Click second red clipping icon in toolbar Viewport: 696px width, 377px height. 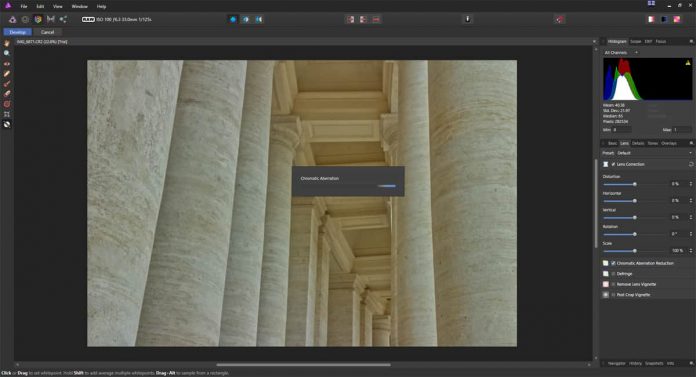pos(363,19)
